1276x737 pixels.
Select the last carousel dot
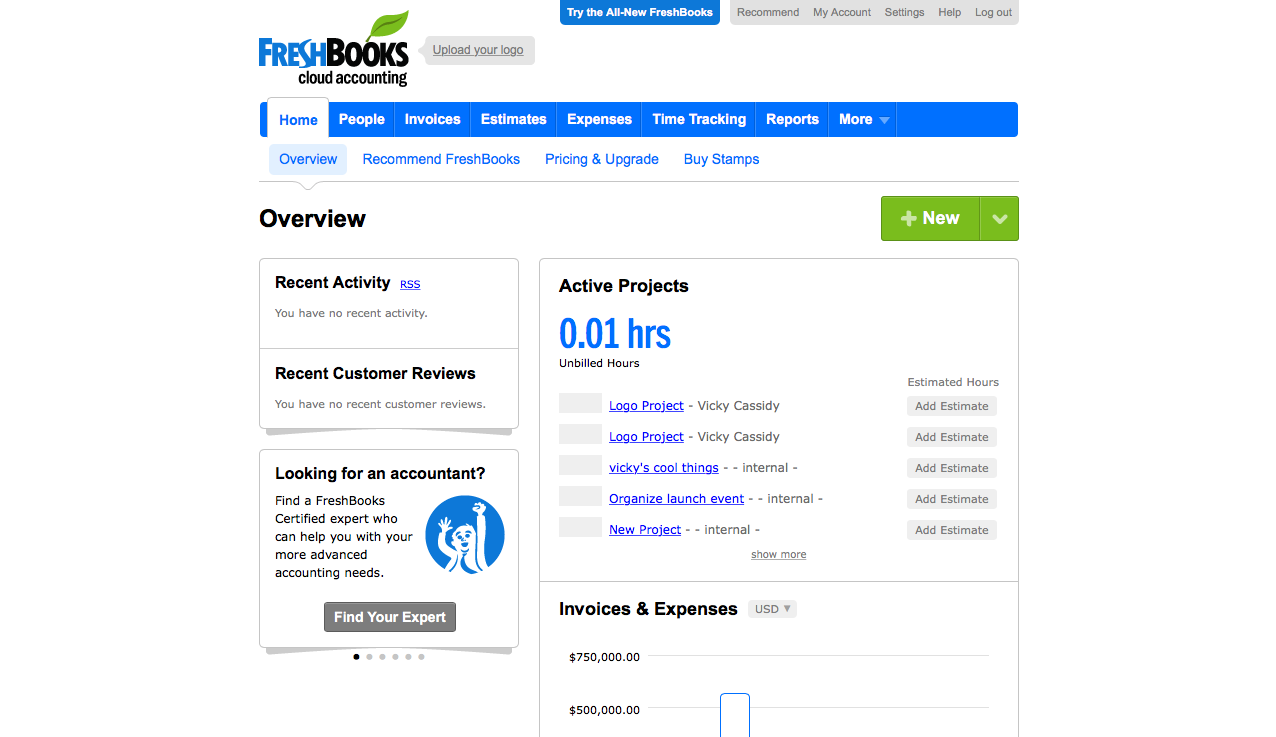click(421, 657)
